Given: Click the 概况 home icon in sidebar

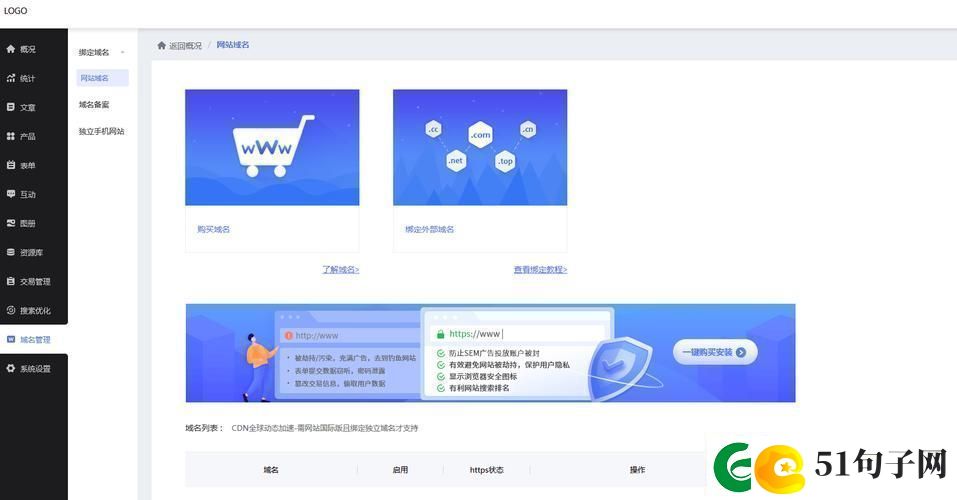Looking at the screenshot, I should [10, 49].
